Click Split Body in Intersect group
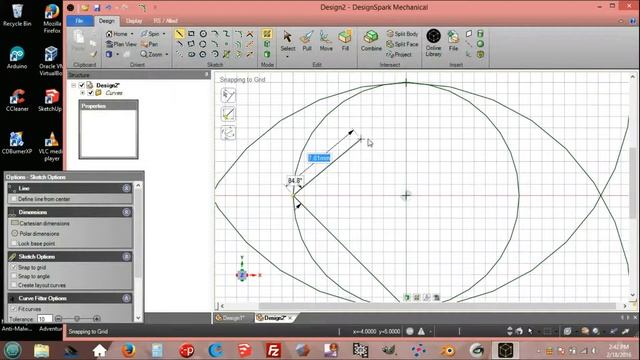Image resolution: width=640 pixels, height=360 pixels. tap(402, 34)
